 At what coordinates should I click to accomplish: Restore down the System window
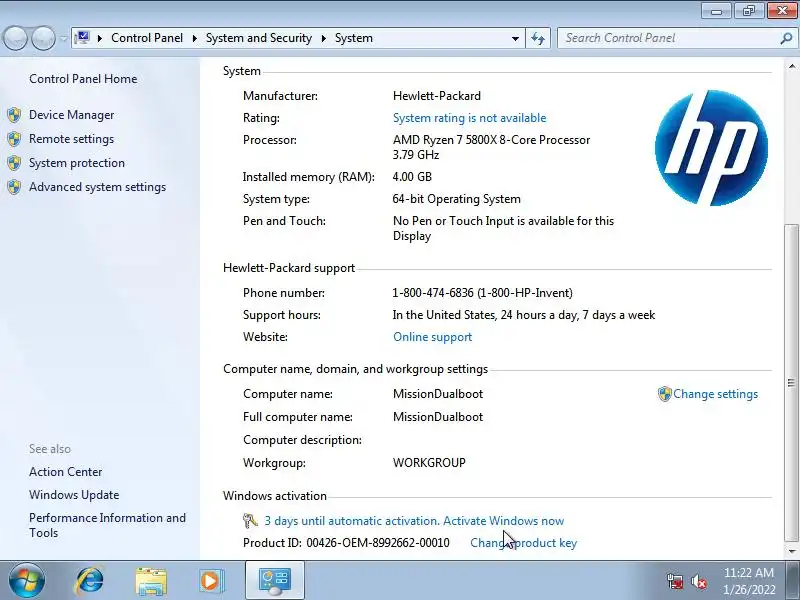pos(749,10)
